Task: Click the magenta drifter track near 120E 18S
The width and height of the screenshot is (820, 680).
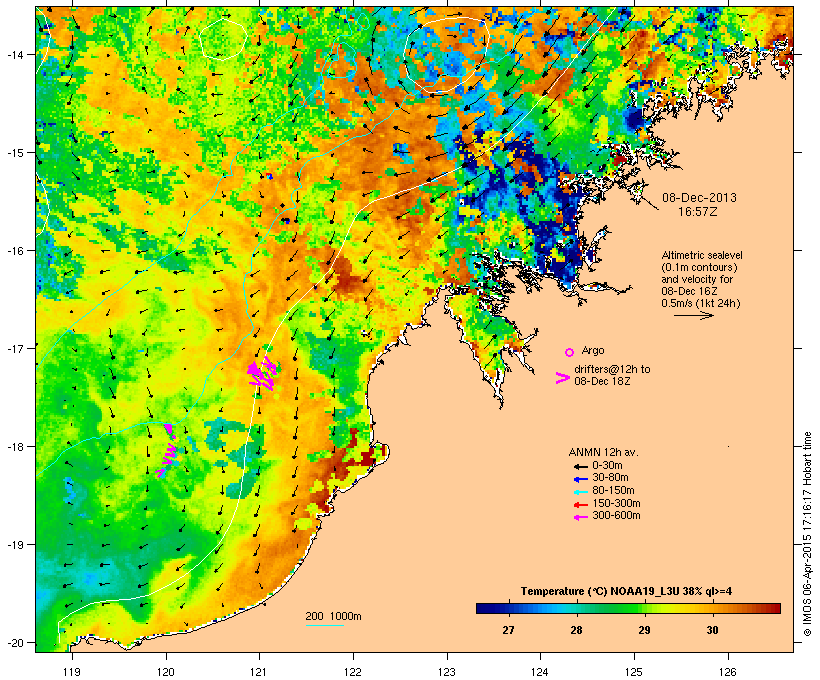Action: coord(167,451)
